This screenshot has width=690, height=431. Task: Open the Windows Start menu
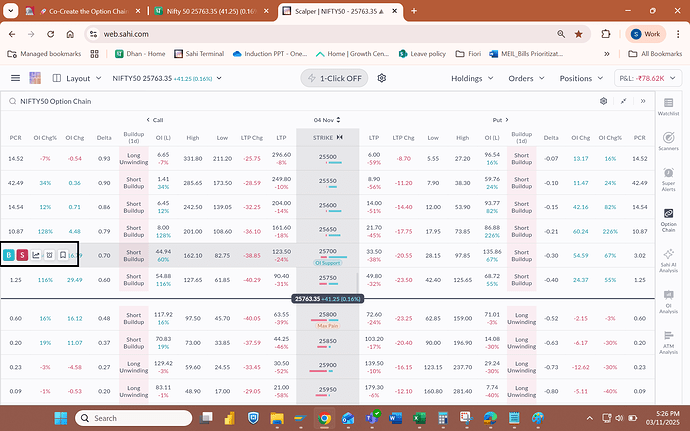point(61,418)
